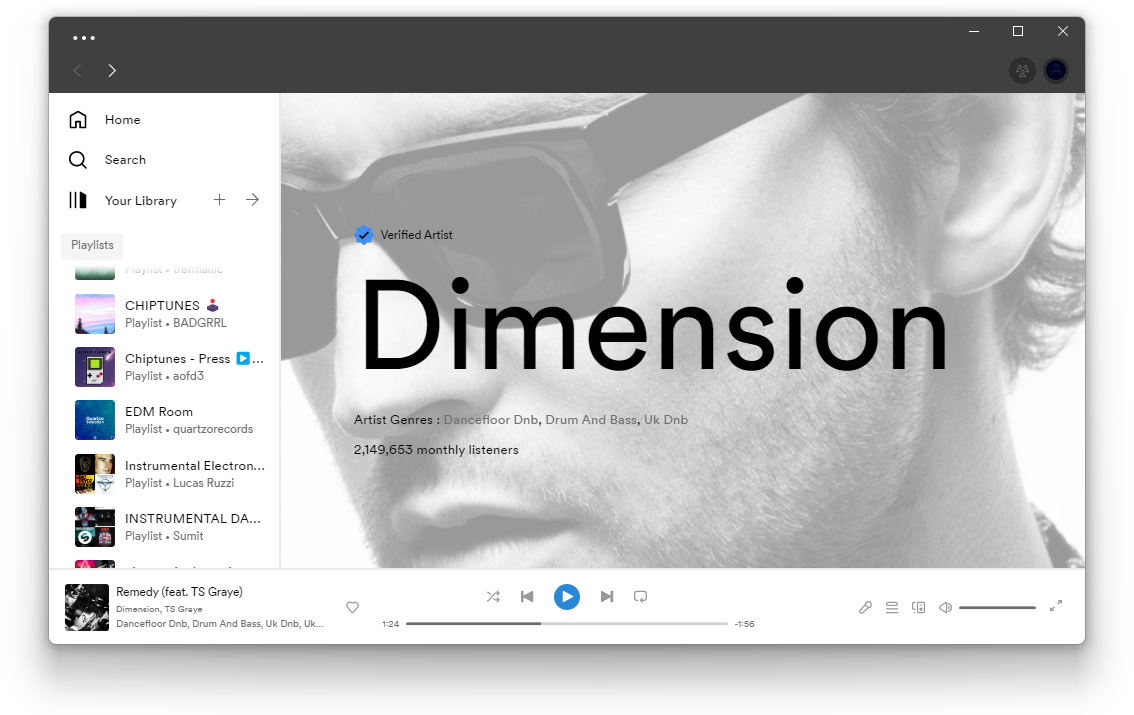Expand Your Library with the arrow
1134x715 pixels.
coord(252,200)
